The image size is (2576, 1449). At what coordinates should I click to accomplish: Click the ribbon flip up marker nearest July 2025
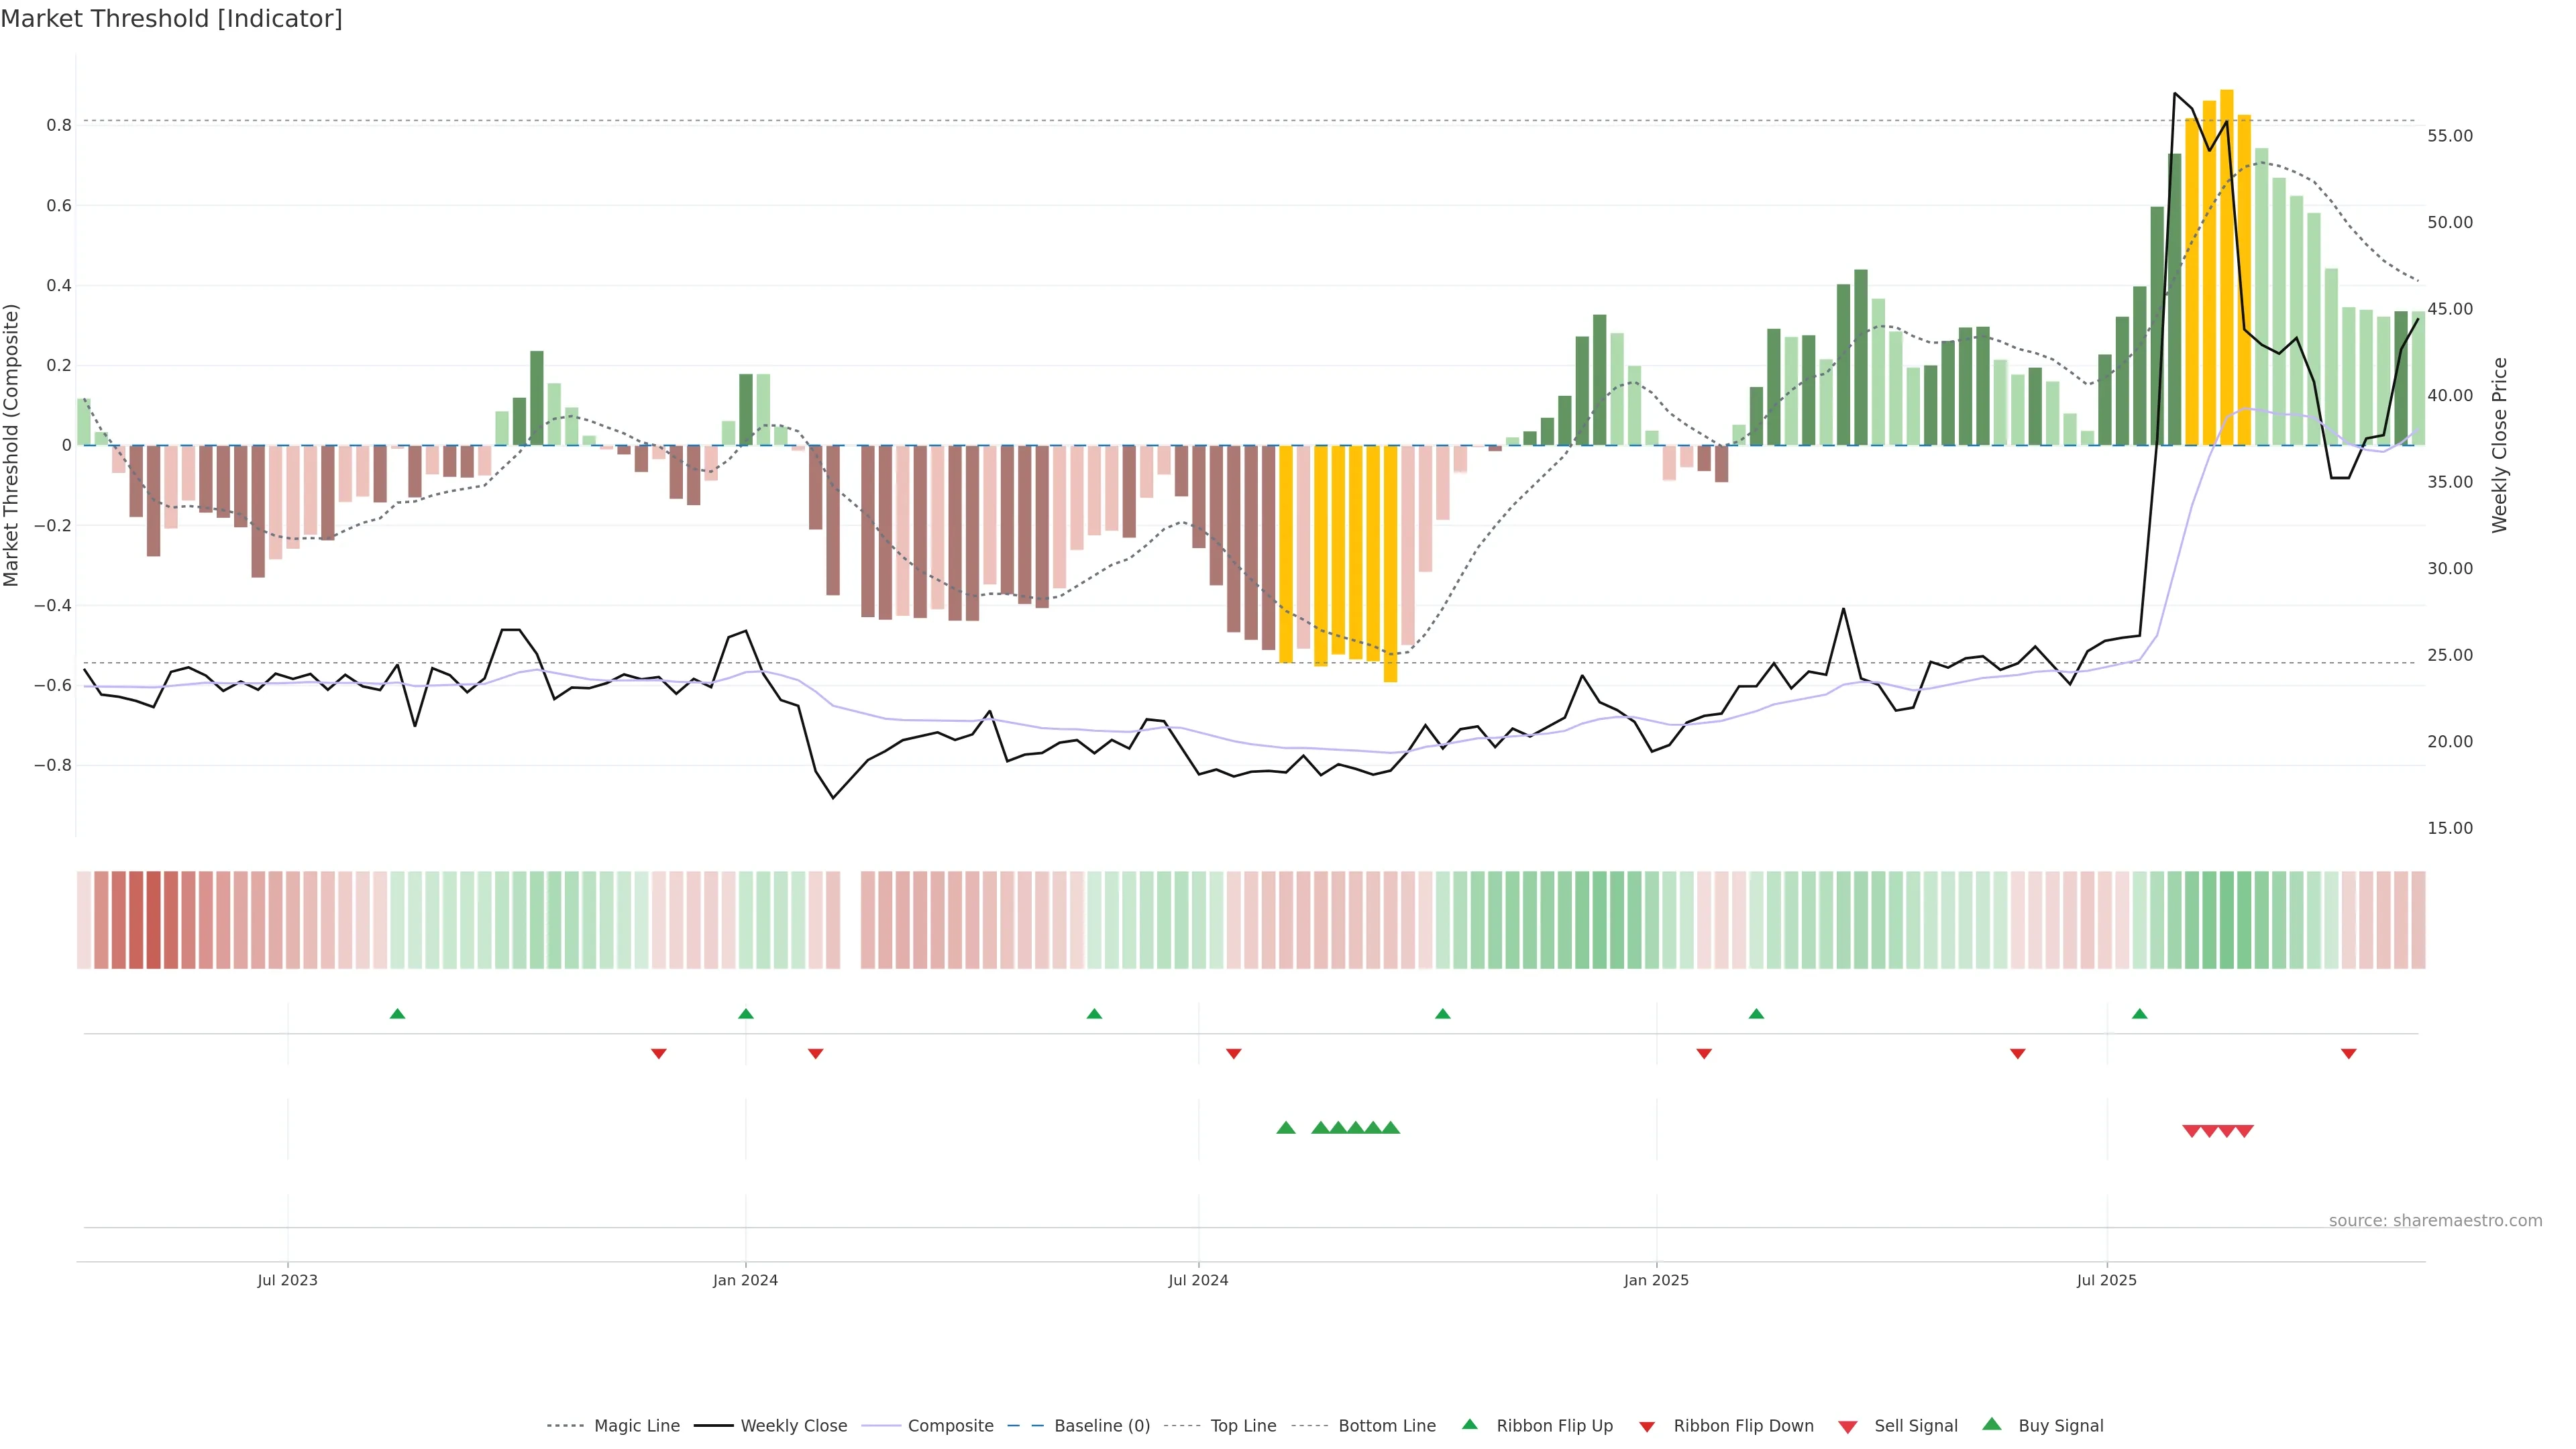click(x=2139, y=1014)
